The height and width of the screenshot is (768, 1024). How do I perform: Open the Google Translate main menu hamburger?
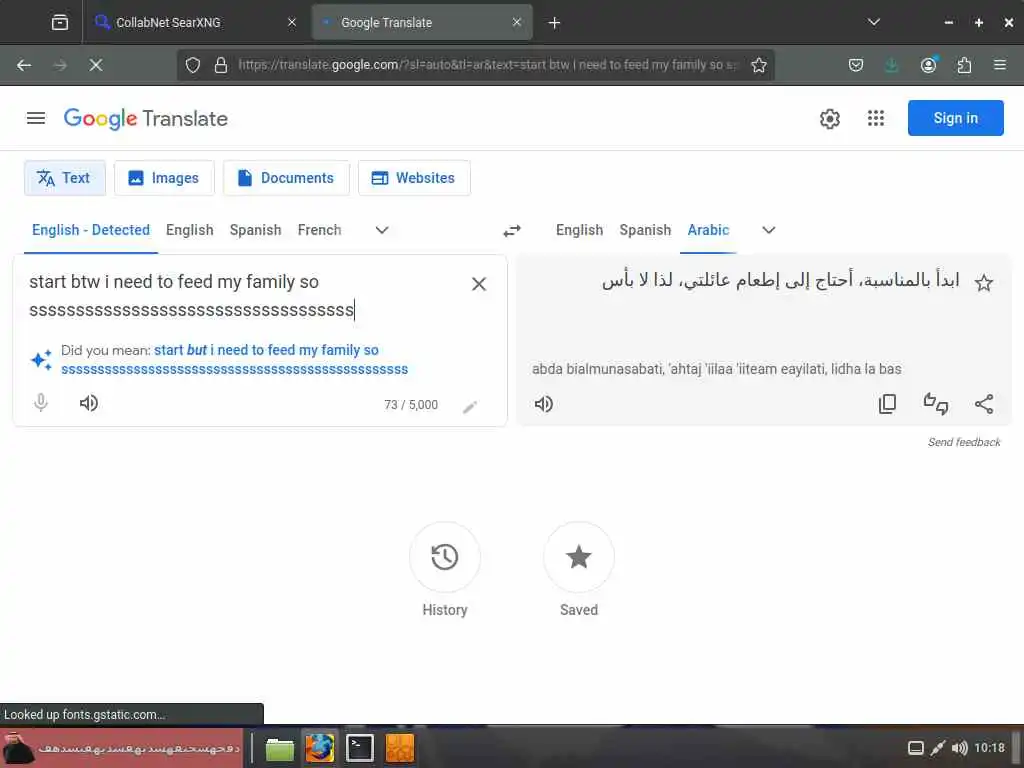(x=36, y=118)
